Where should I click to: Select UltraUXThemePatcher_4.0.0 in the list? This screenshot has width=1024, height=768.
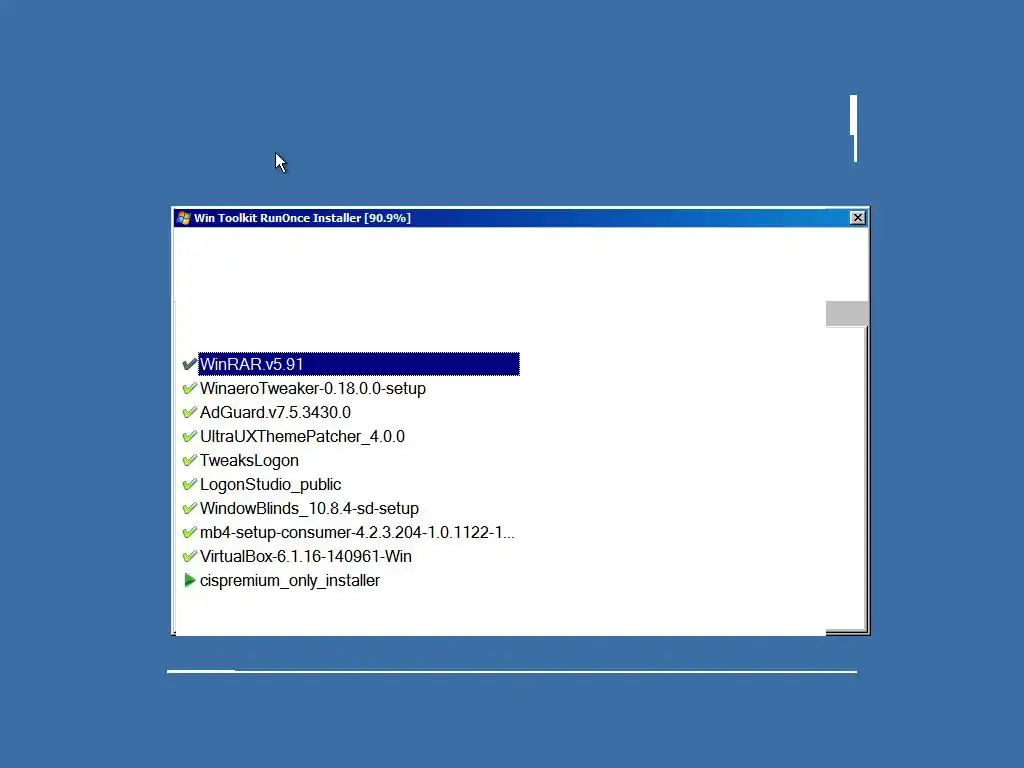(302, 436)
